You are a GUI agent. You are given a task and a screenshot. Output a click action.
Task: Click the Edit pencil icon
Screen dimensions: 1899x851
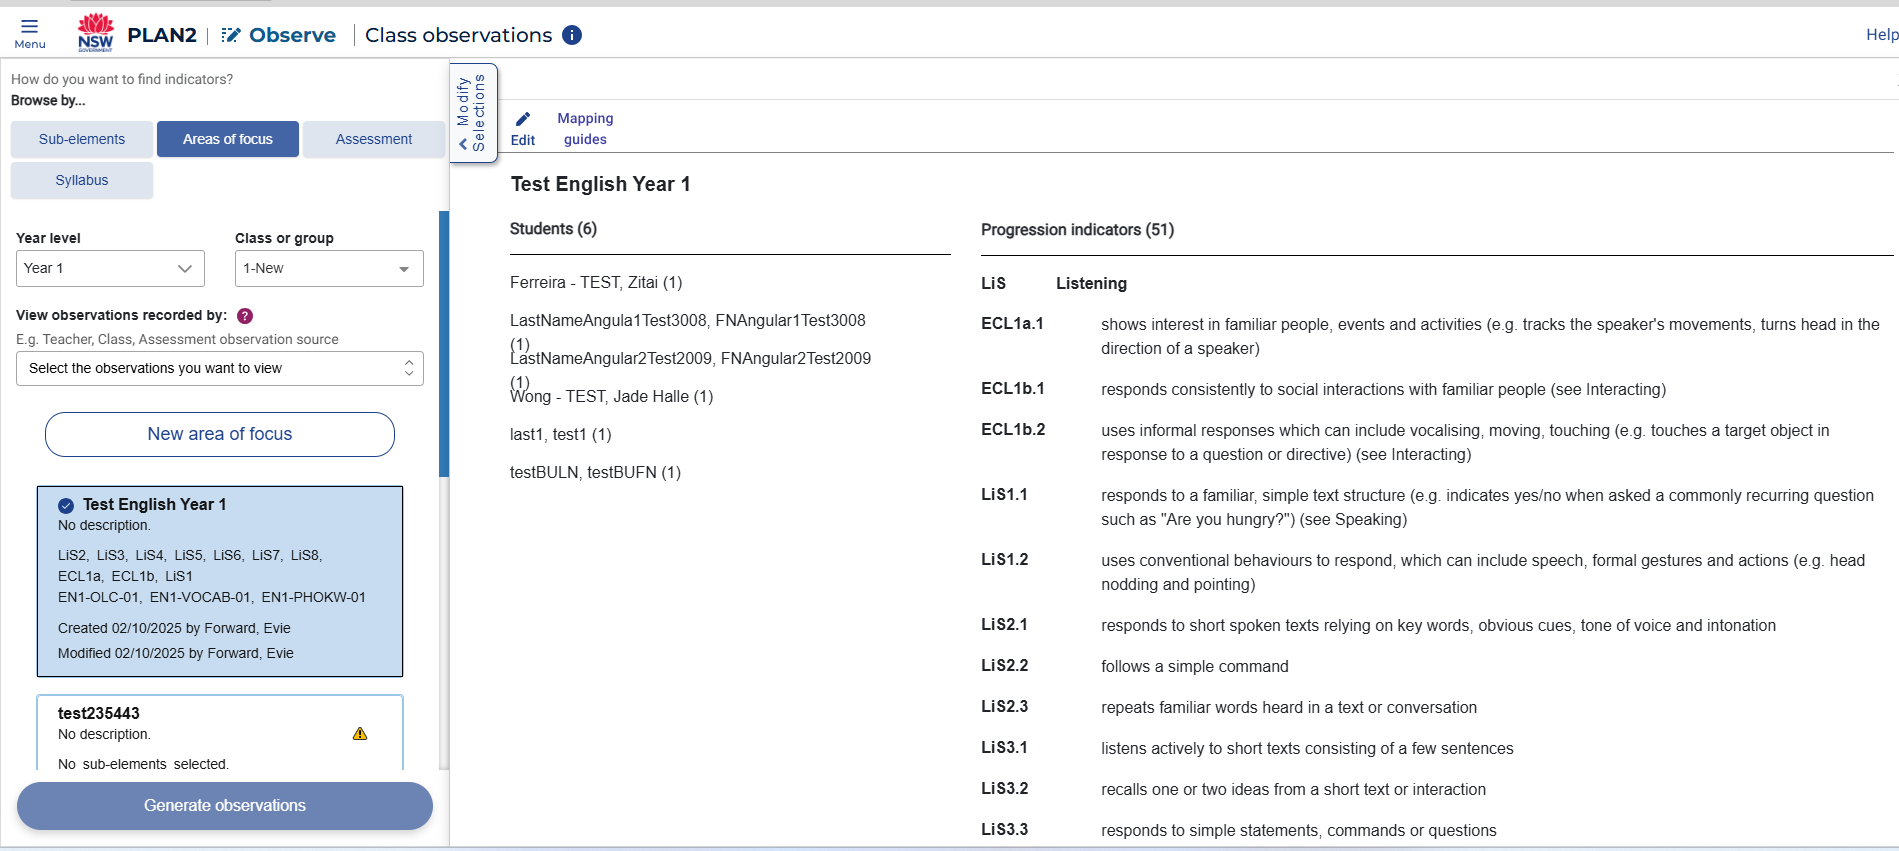[523, 119]
